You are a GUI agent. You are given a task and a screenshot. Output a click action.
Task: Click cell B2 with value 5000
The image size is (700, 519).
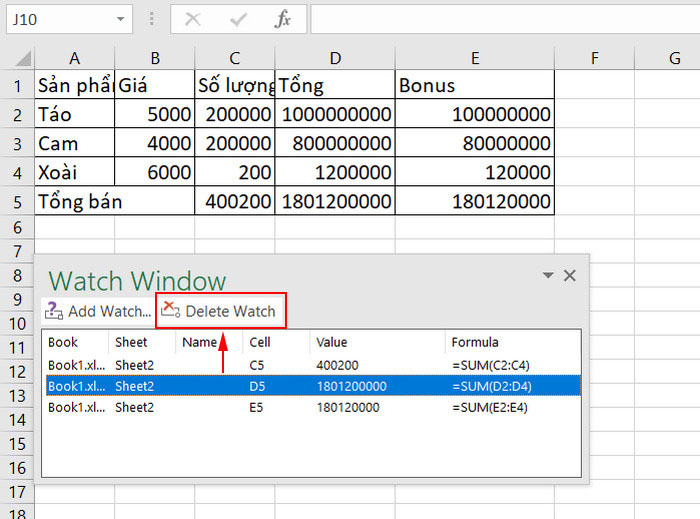pyautogui.click(x=154, y=114)
